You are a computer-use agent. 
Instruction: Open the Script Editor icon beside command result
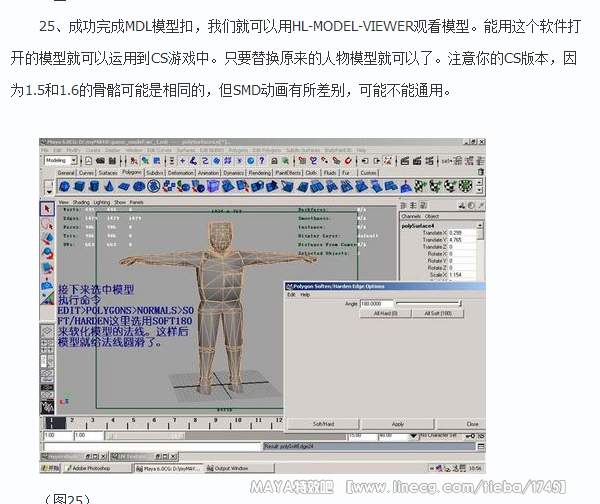click(x=481, y=447)
